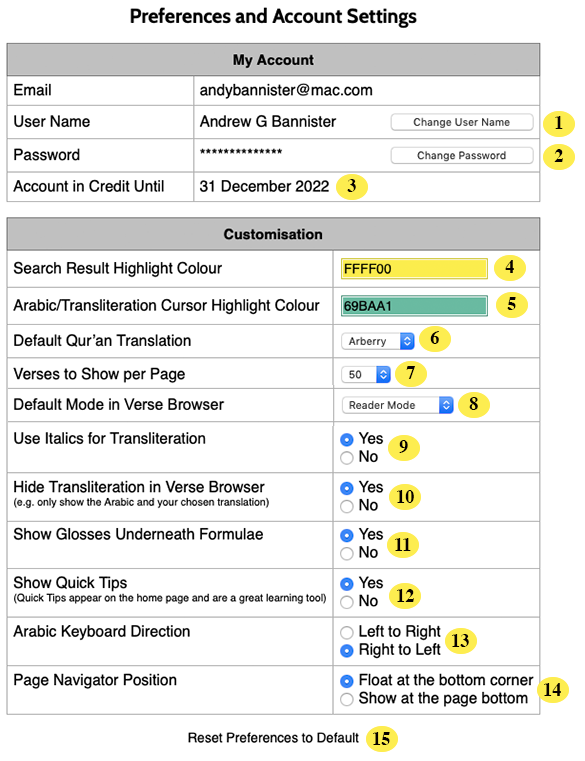
Task: Select Float at the bottom corner option
Action: pos(347,681)
